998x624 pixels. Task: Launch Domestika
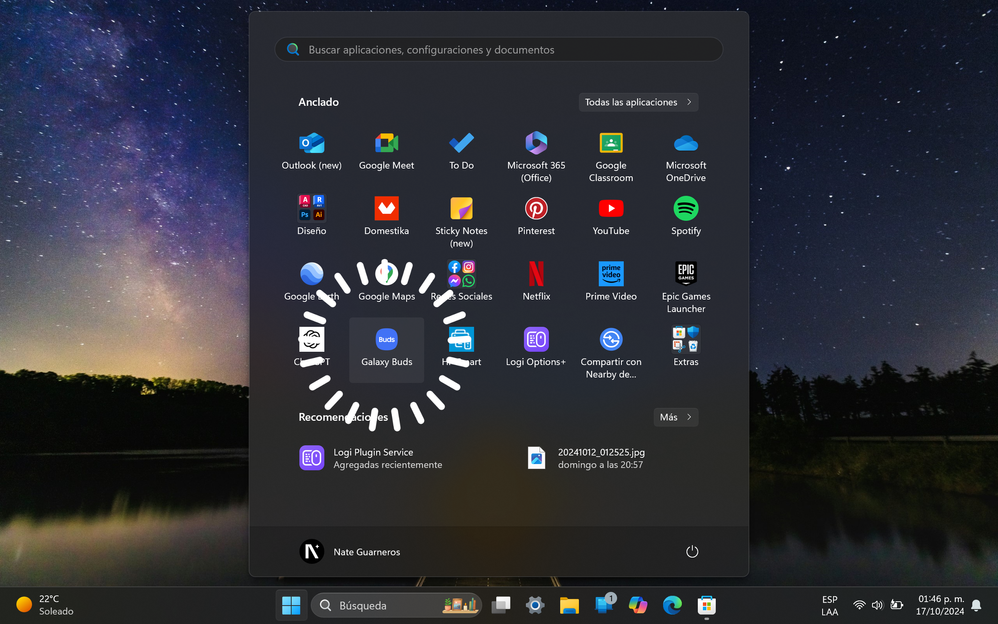click(x=386, y=216)
